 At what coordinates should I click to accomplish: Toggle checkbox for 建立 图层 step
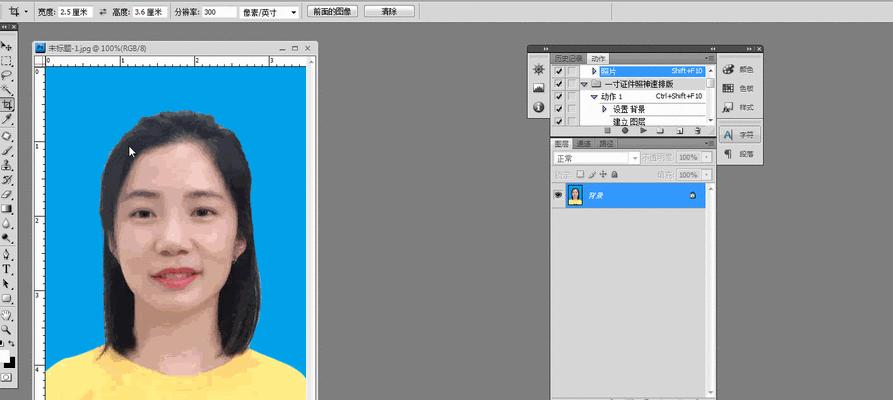click(559, 121)
